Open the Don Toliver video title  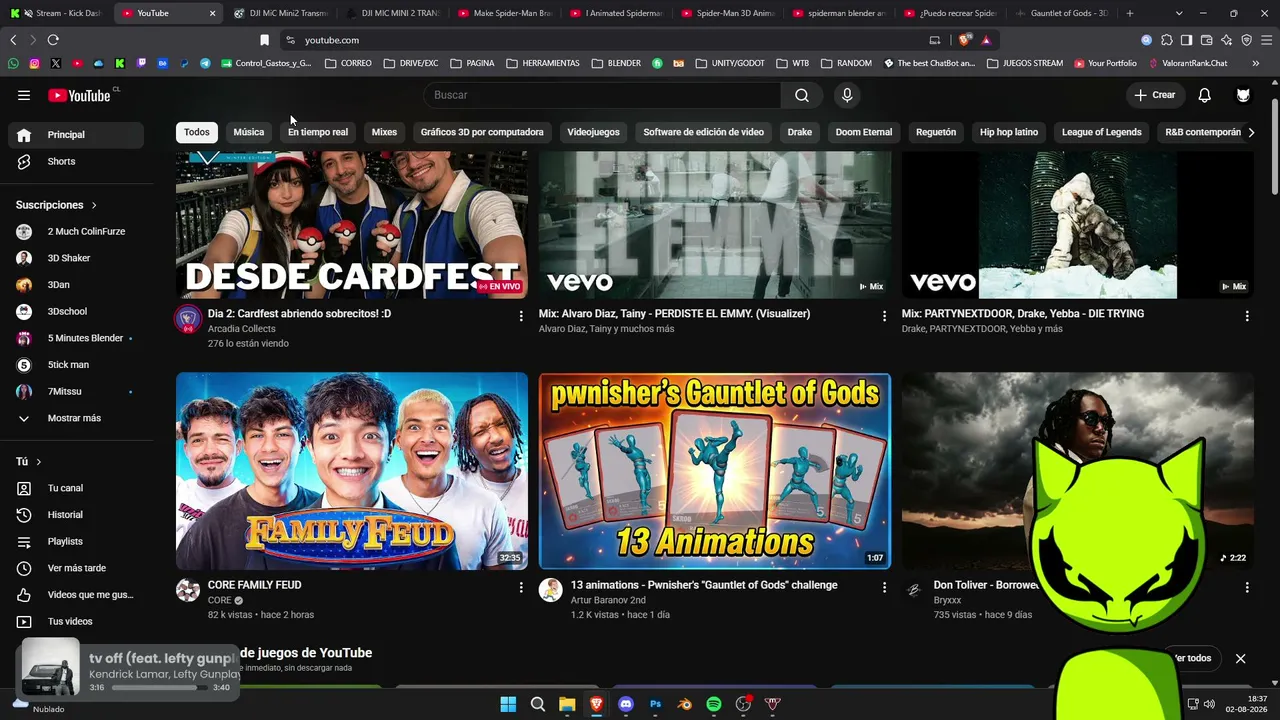(985, 585)
